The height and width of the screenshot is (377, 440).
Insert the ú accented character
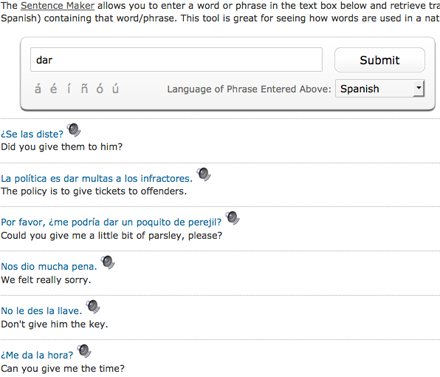tap(115, 89)
